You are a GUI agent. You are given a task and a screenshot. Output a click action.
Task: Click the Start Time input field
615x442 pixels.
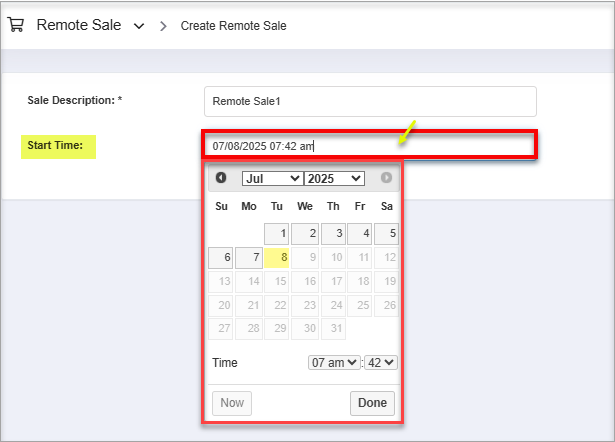point(369,146)
